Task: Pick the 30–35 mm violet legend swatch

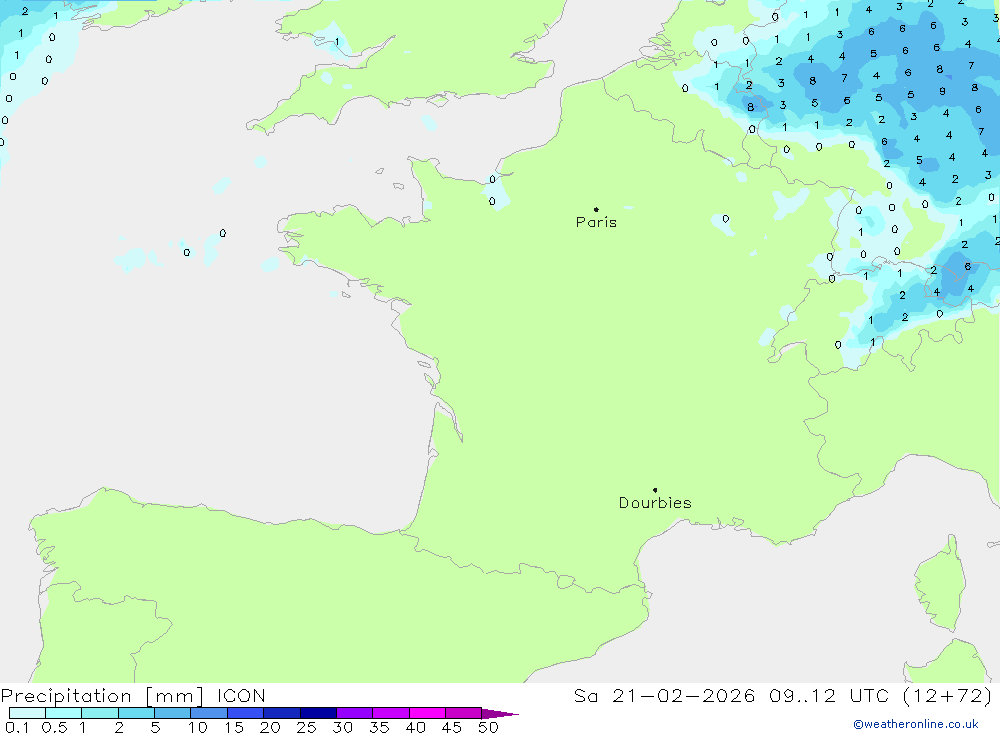Action: point(355,713)
